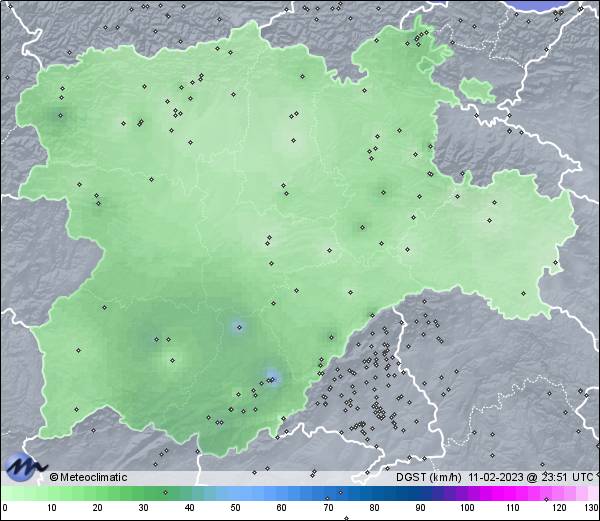Click the small detached green enclave on the map
Screen dimensions: 600x521
point(477,91)
